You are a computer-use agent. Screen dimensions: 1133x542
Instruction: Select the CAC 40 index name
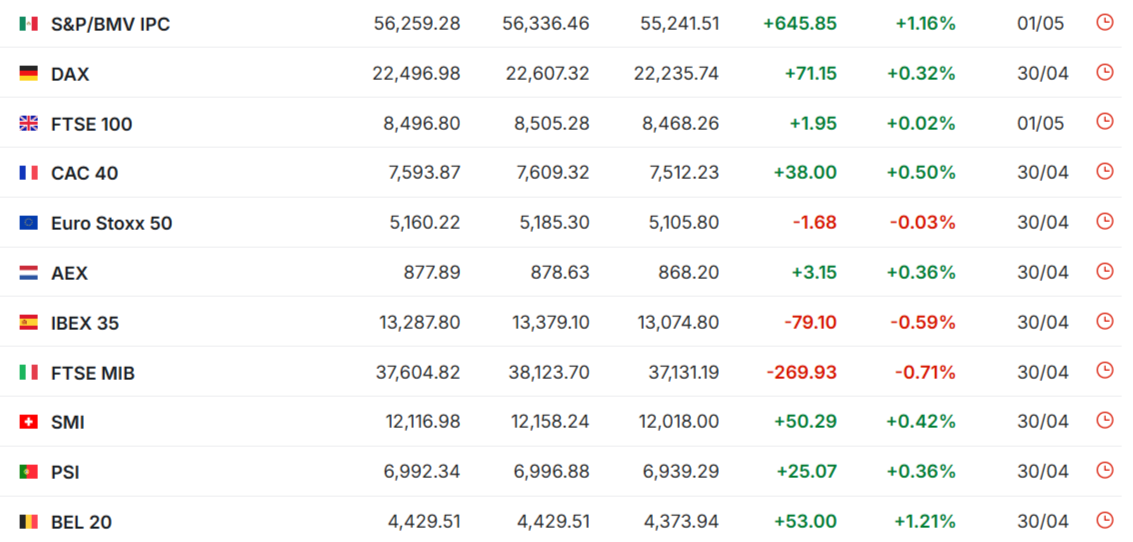[85, 173]
